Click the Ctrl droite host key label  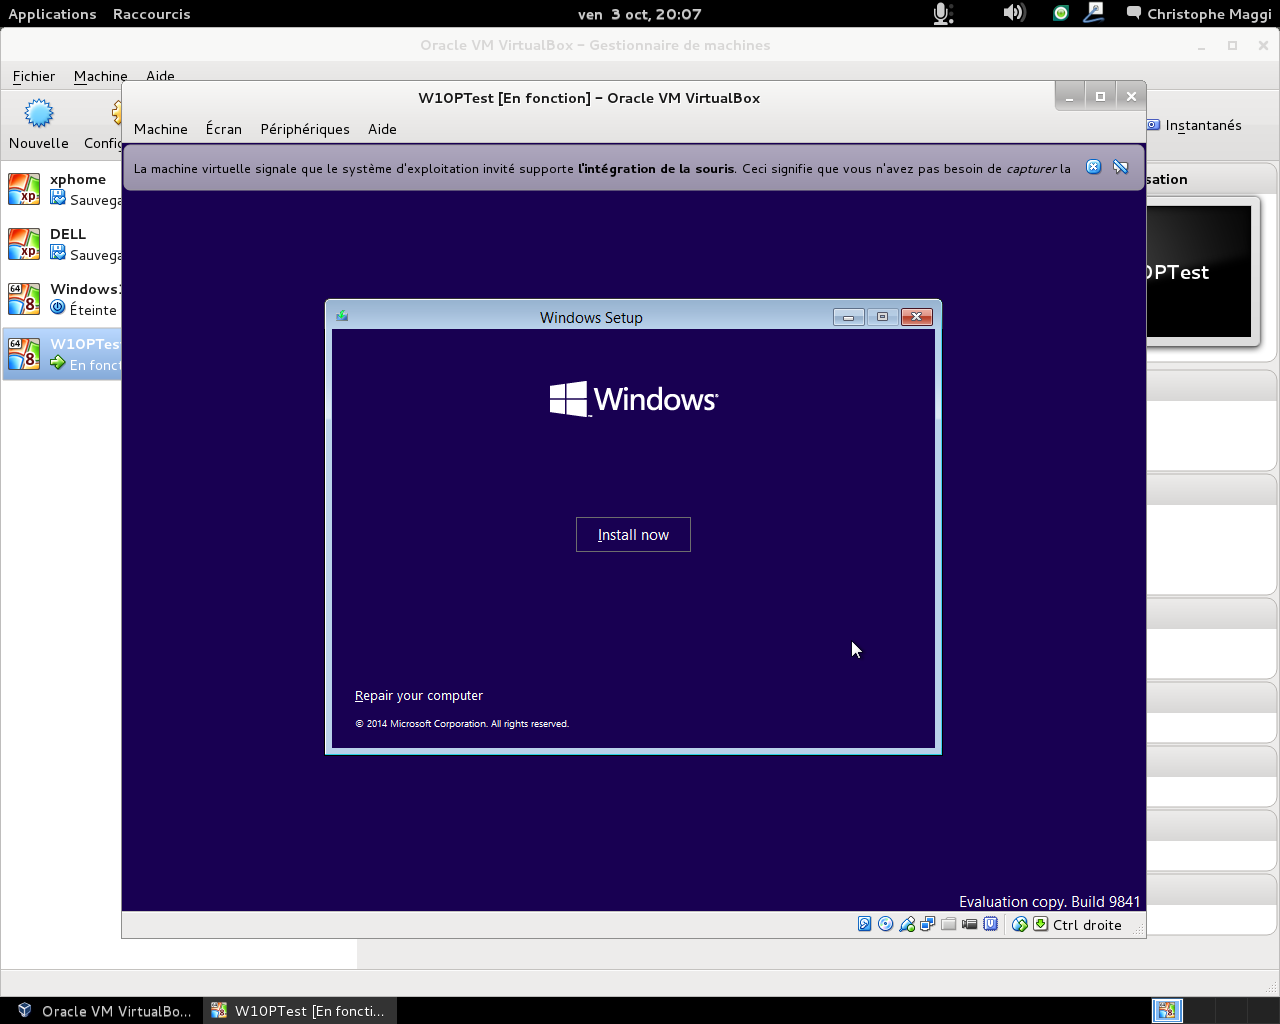coord(1087,925)
